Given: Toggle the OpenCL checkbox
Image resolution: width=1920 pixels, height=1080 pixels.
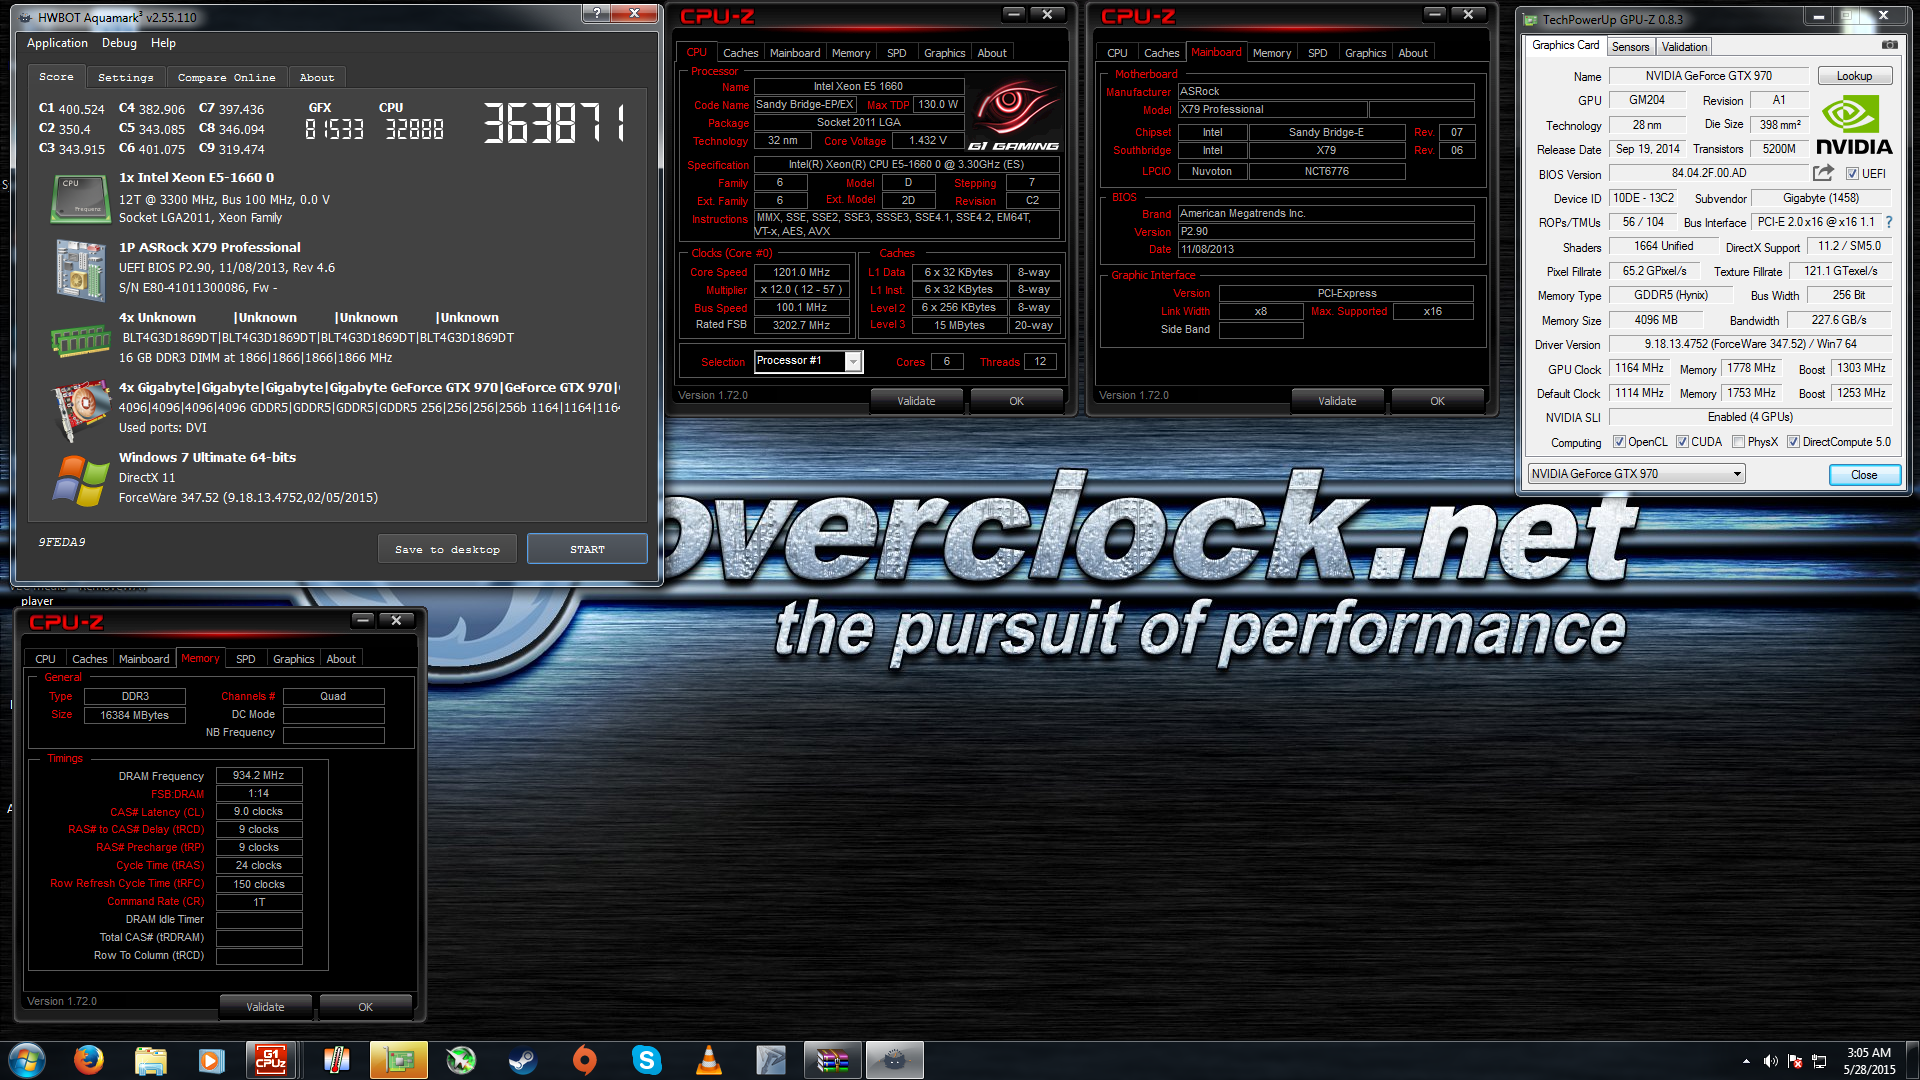Looking at the screenshot, I should pos(1619,442).
